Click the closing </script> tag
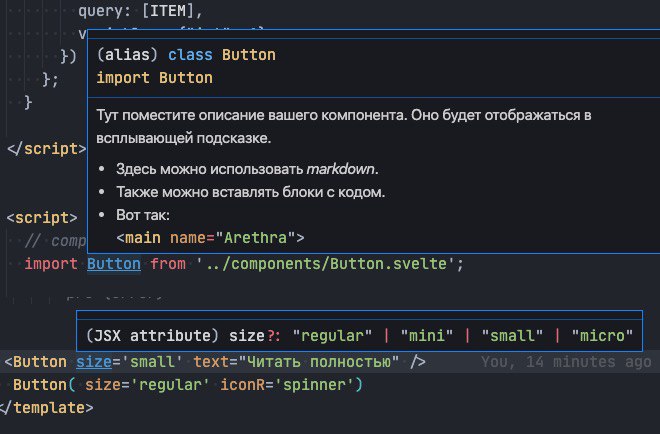The height and width of the screenshot is (434, 660). [46, 149]
